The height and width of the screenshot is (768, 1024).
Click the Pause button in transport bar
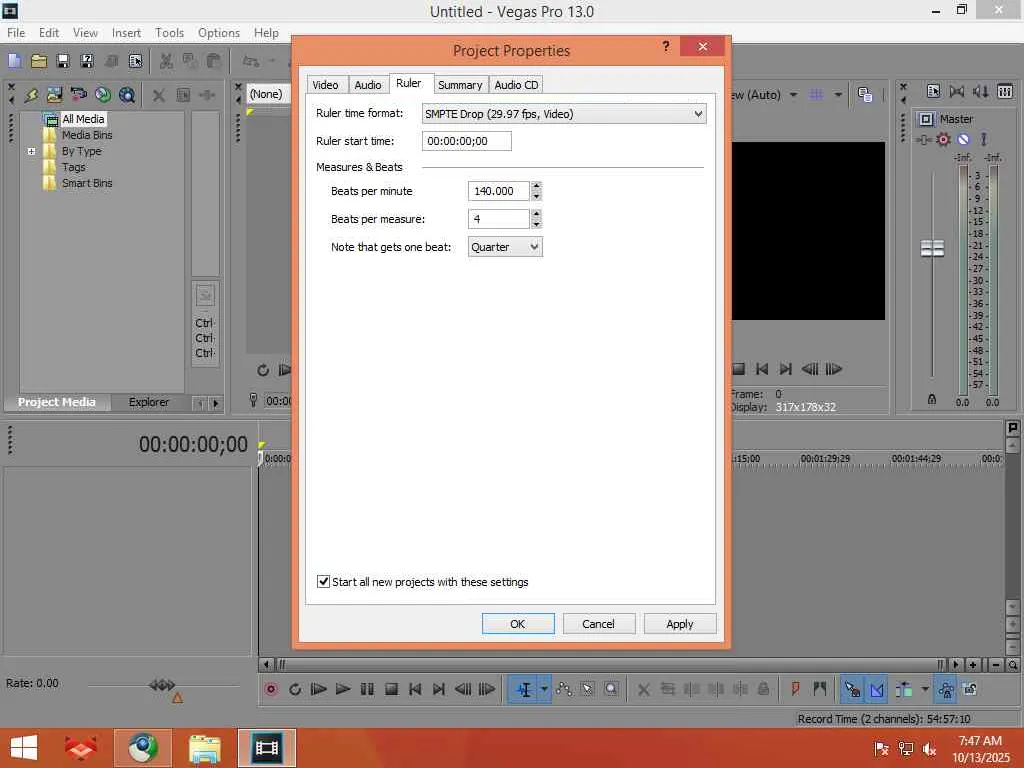(x=367, y=689)
